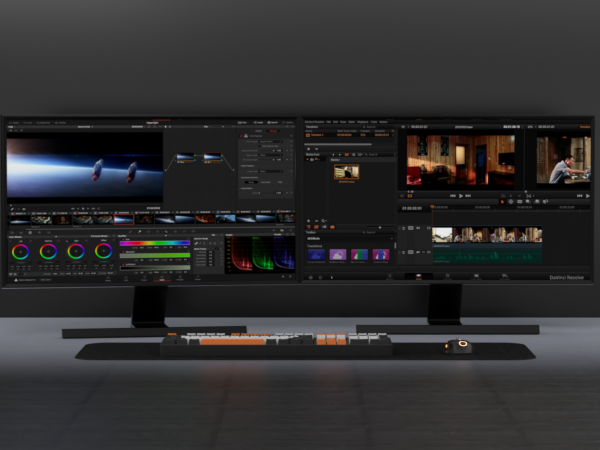Adjust the green Saturation qualifier bar
The image size is (600, 450).
(155, 255)
